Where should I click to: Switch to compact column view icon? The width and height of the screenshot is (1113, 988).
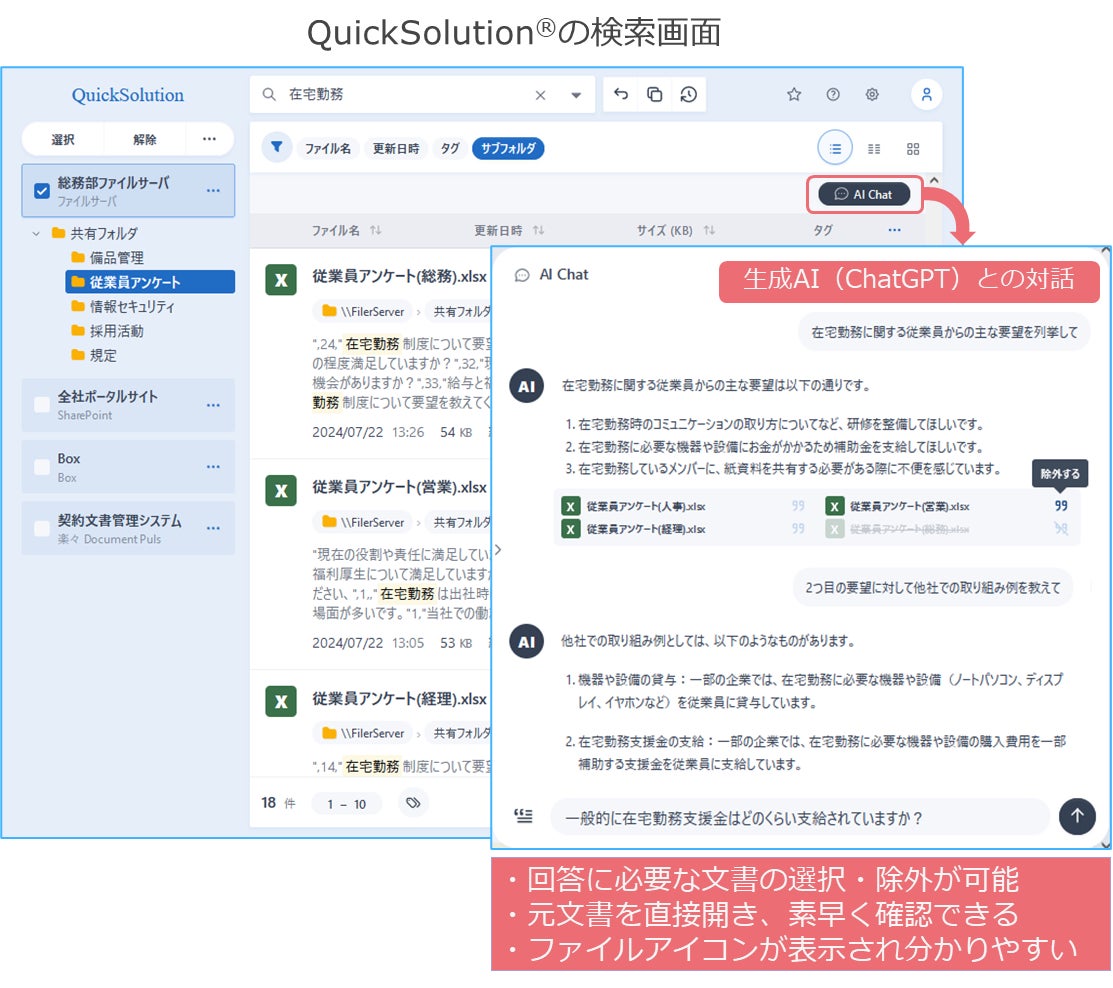point(874,149)
